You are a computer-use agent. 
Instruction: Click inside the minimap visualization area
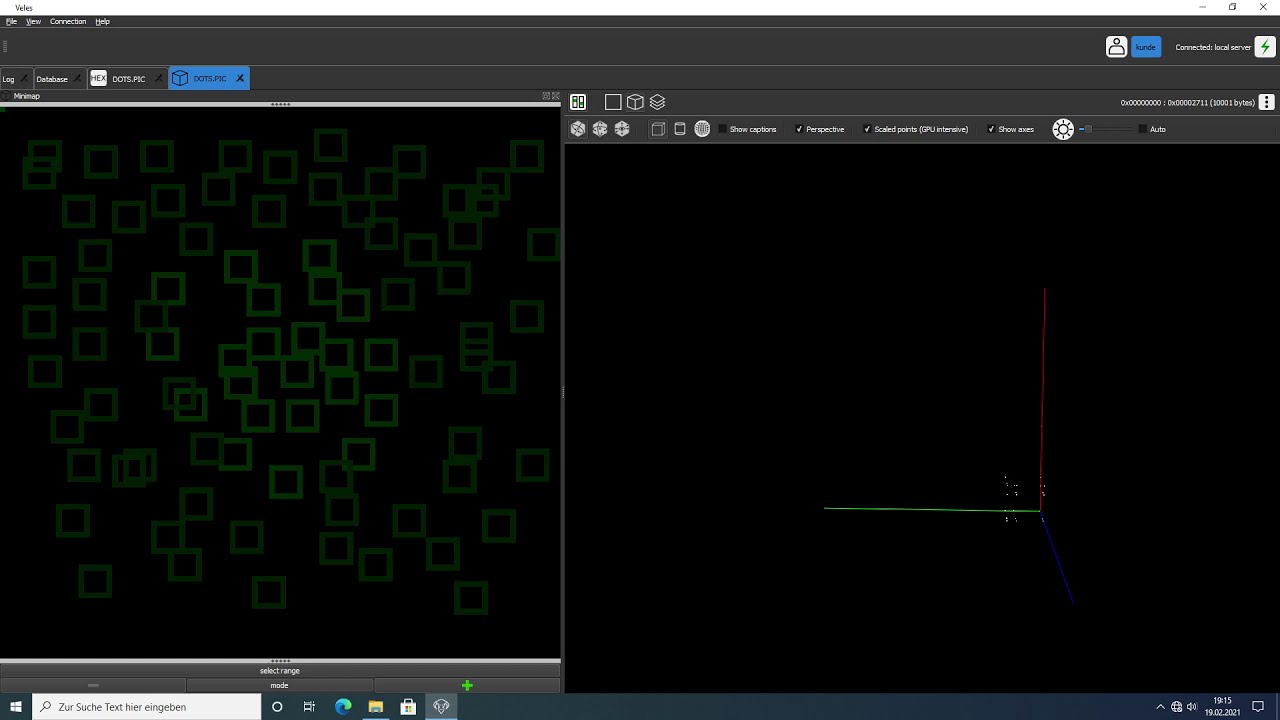click(x=280, y=382)
